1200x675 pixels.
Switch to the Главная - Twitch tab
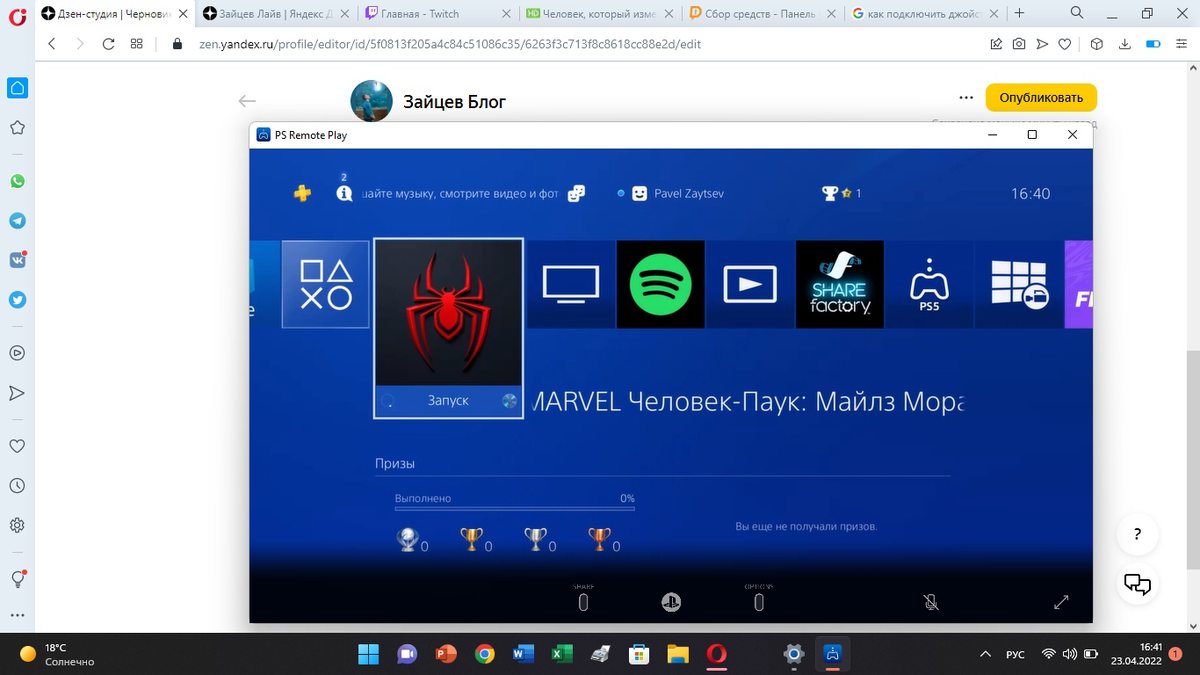[x=438, y=14]
